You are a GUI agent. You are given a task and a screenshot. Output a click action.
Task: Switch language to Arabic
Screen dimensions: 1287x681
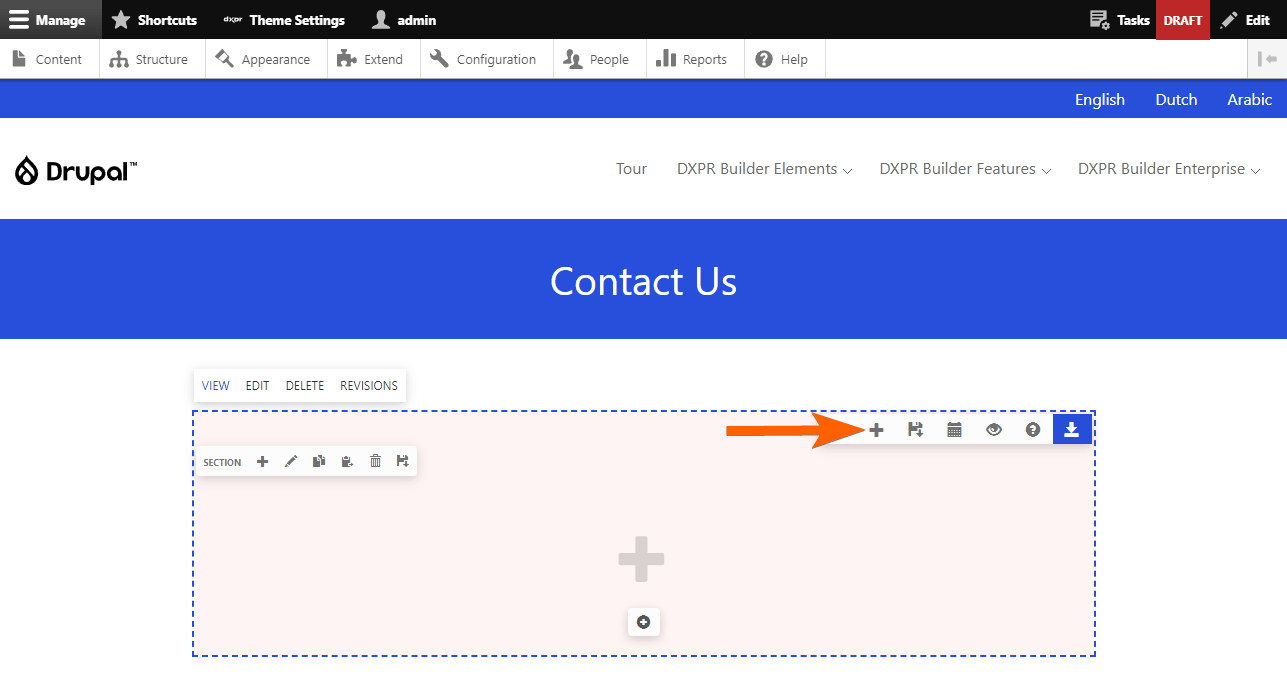click(1250, 99)
